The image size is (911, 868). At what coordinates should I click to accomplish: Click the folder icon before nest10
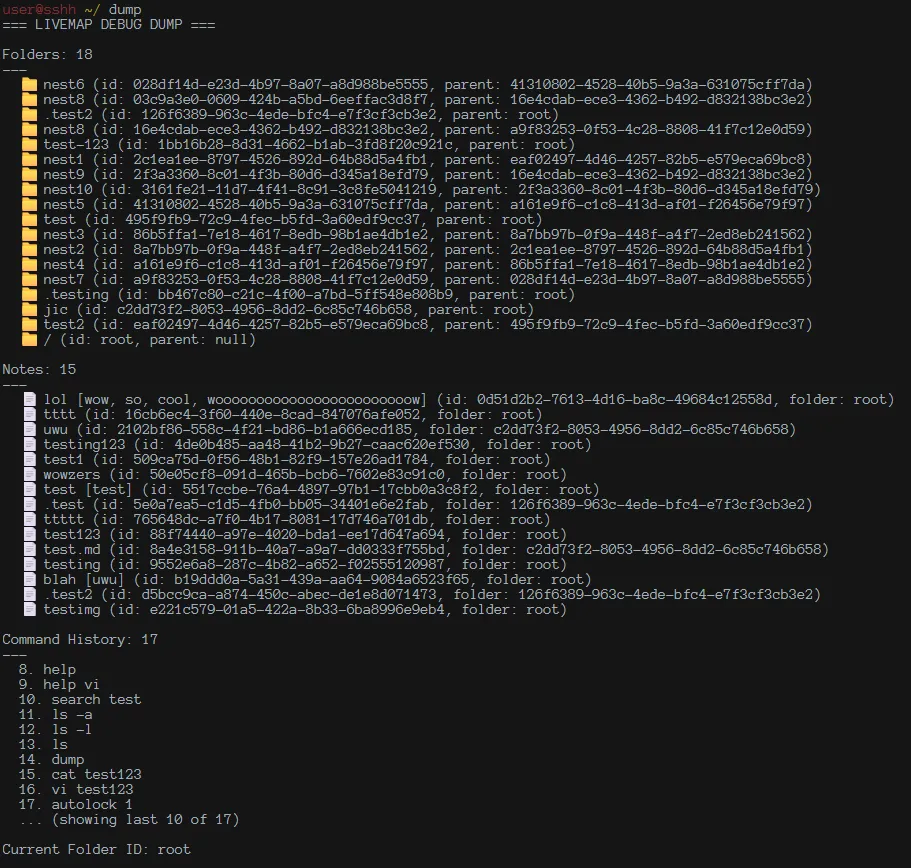(x=29, y=190)
